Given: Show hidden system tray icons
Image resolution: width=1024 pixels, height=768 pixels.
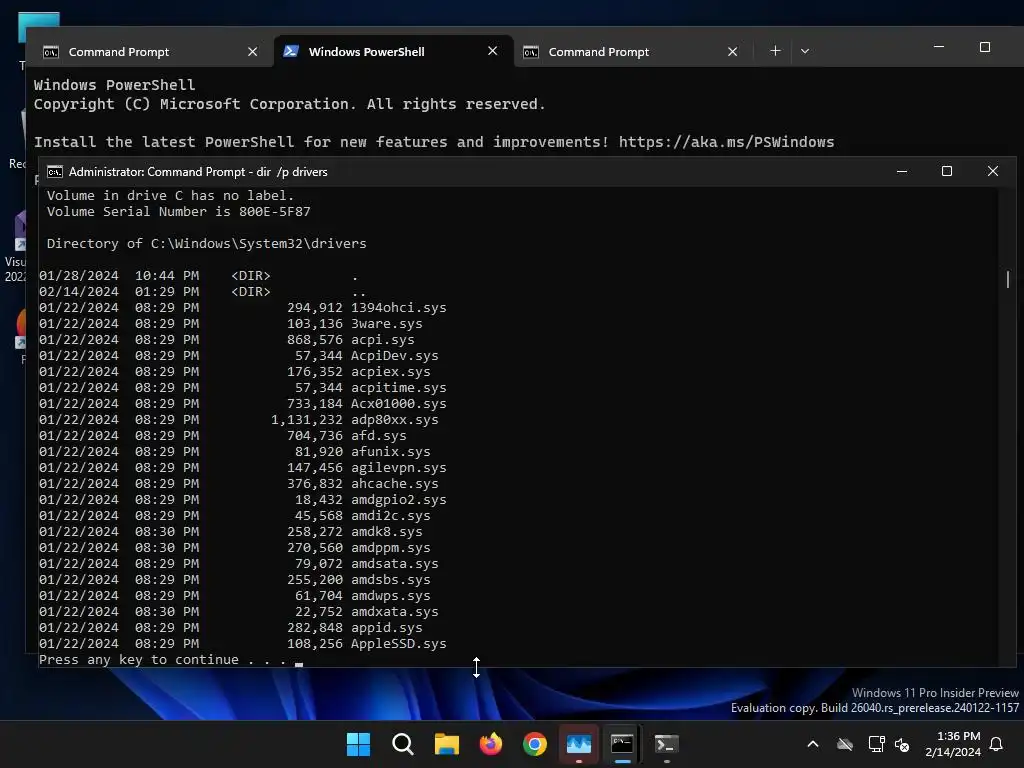Looking at the screenshot, I should [813, 744].
